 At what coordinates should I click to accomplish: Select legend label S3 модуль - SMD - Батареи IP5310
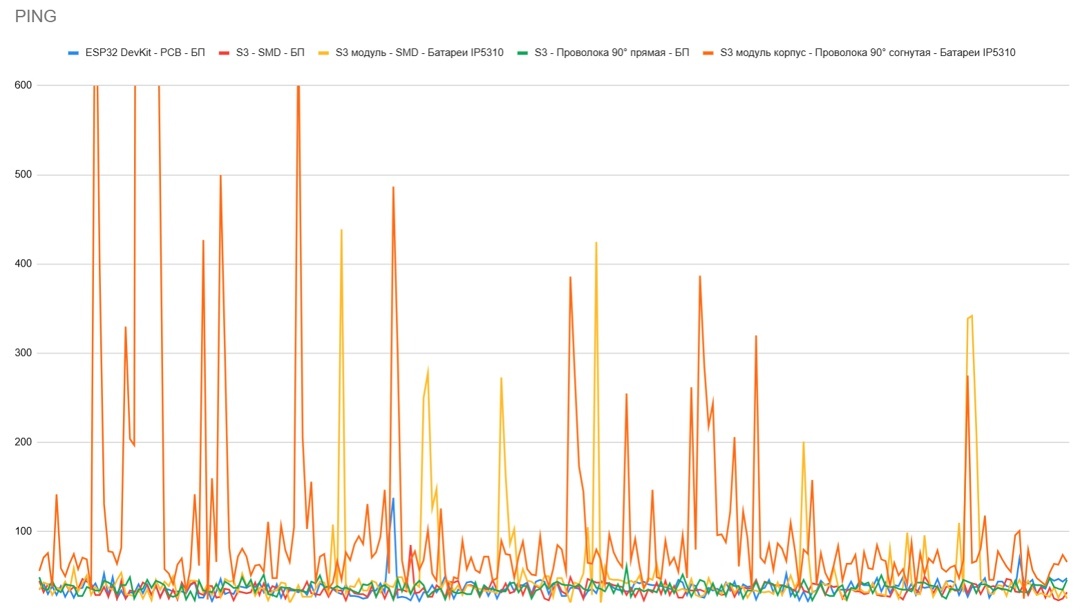(x=419, y=52)
